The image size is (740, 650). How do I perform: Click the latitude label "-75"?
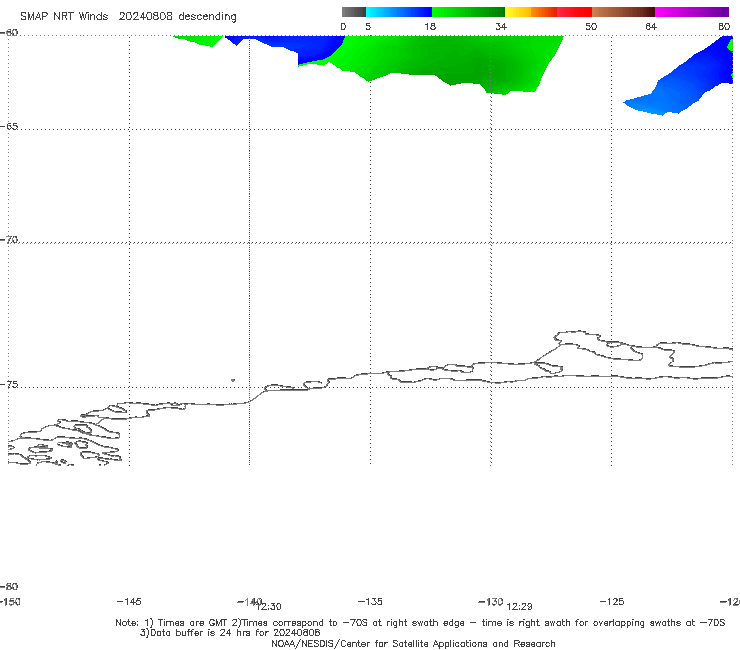9,385
